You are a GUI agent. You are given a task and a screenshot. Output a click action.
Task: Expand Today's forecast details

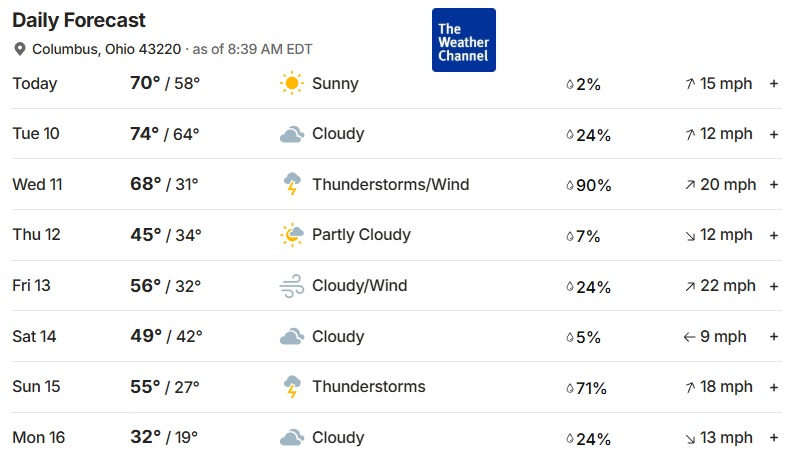pyautogui.click(x=774, y=84)
